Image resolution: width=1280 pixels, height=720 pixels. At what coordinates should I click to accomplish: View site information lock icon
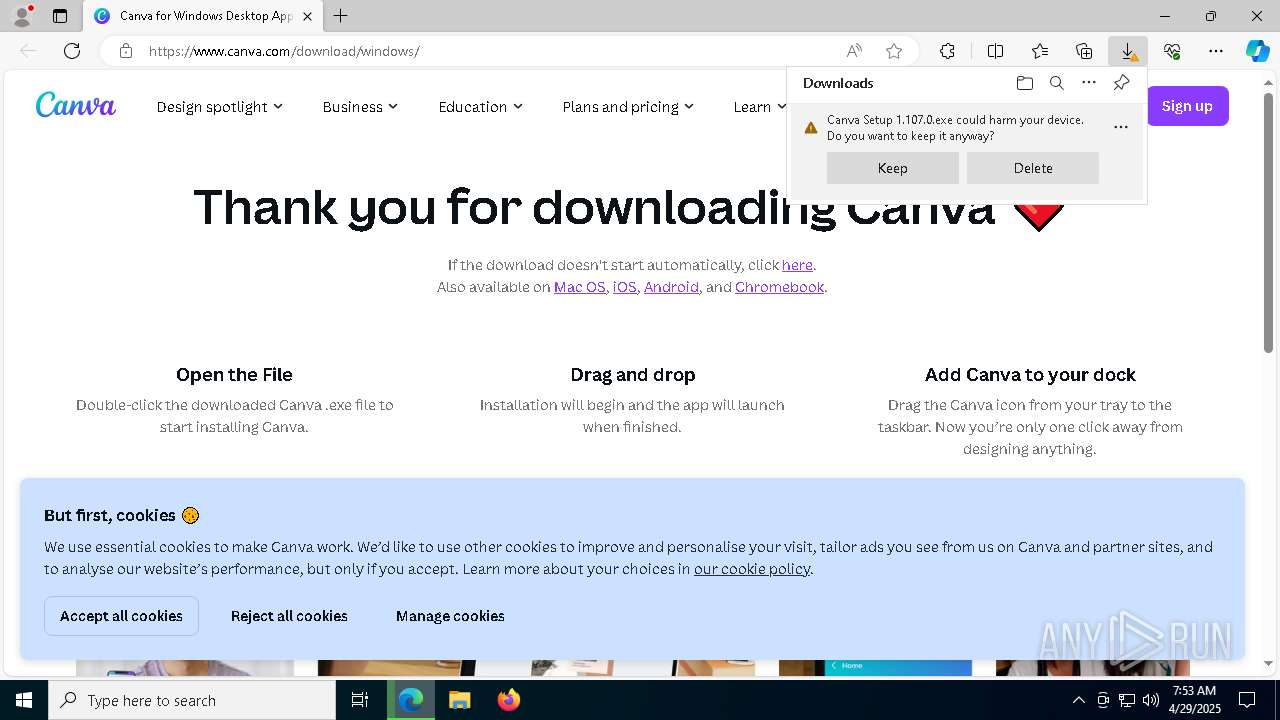click(126, 51)
